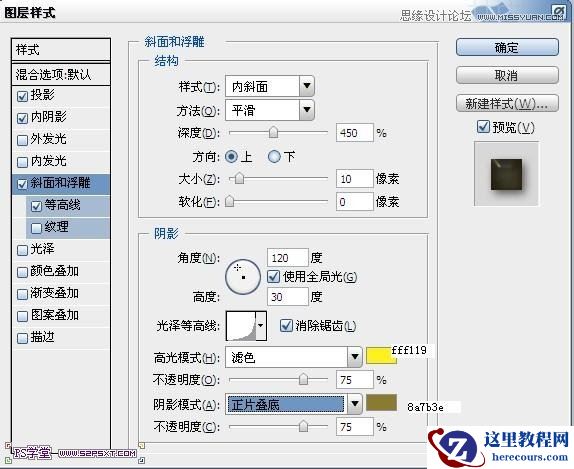
Task: Click the 大小 (Size) slider handle
Action: (x=239, y=179)
